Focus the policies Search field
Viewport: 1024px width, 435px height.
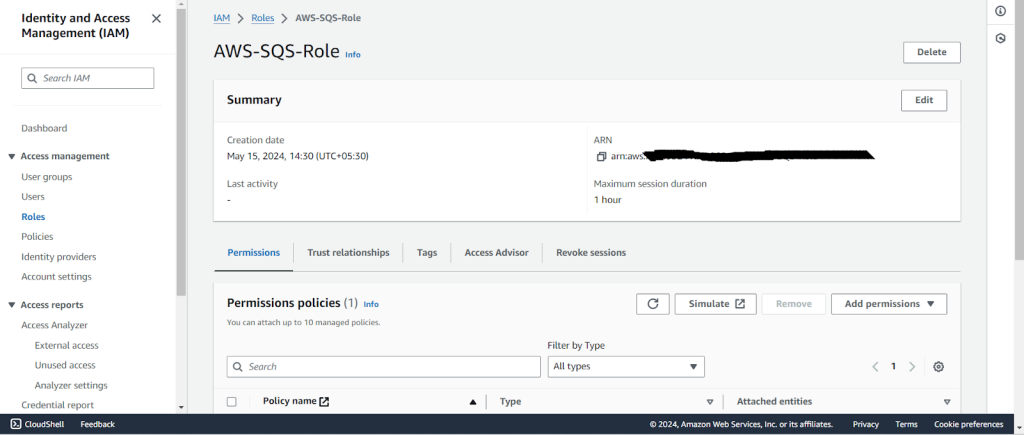[x=383, y=366]
